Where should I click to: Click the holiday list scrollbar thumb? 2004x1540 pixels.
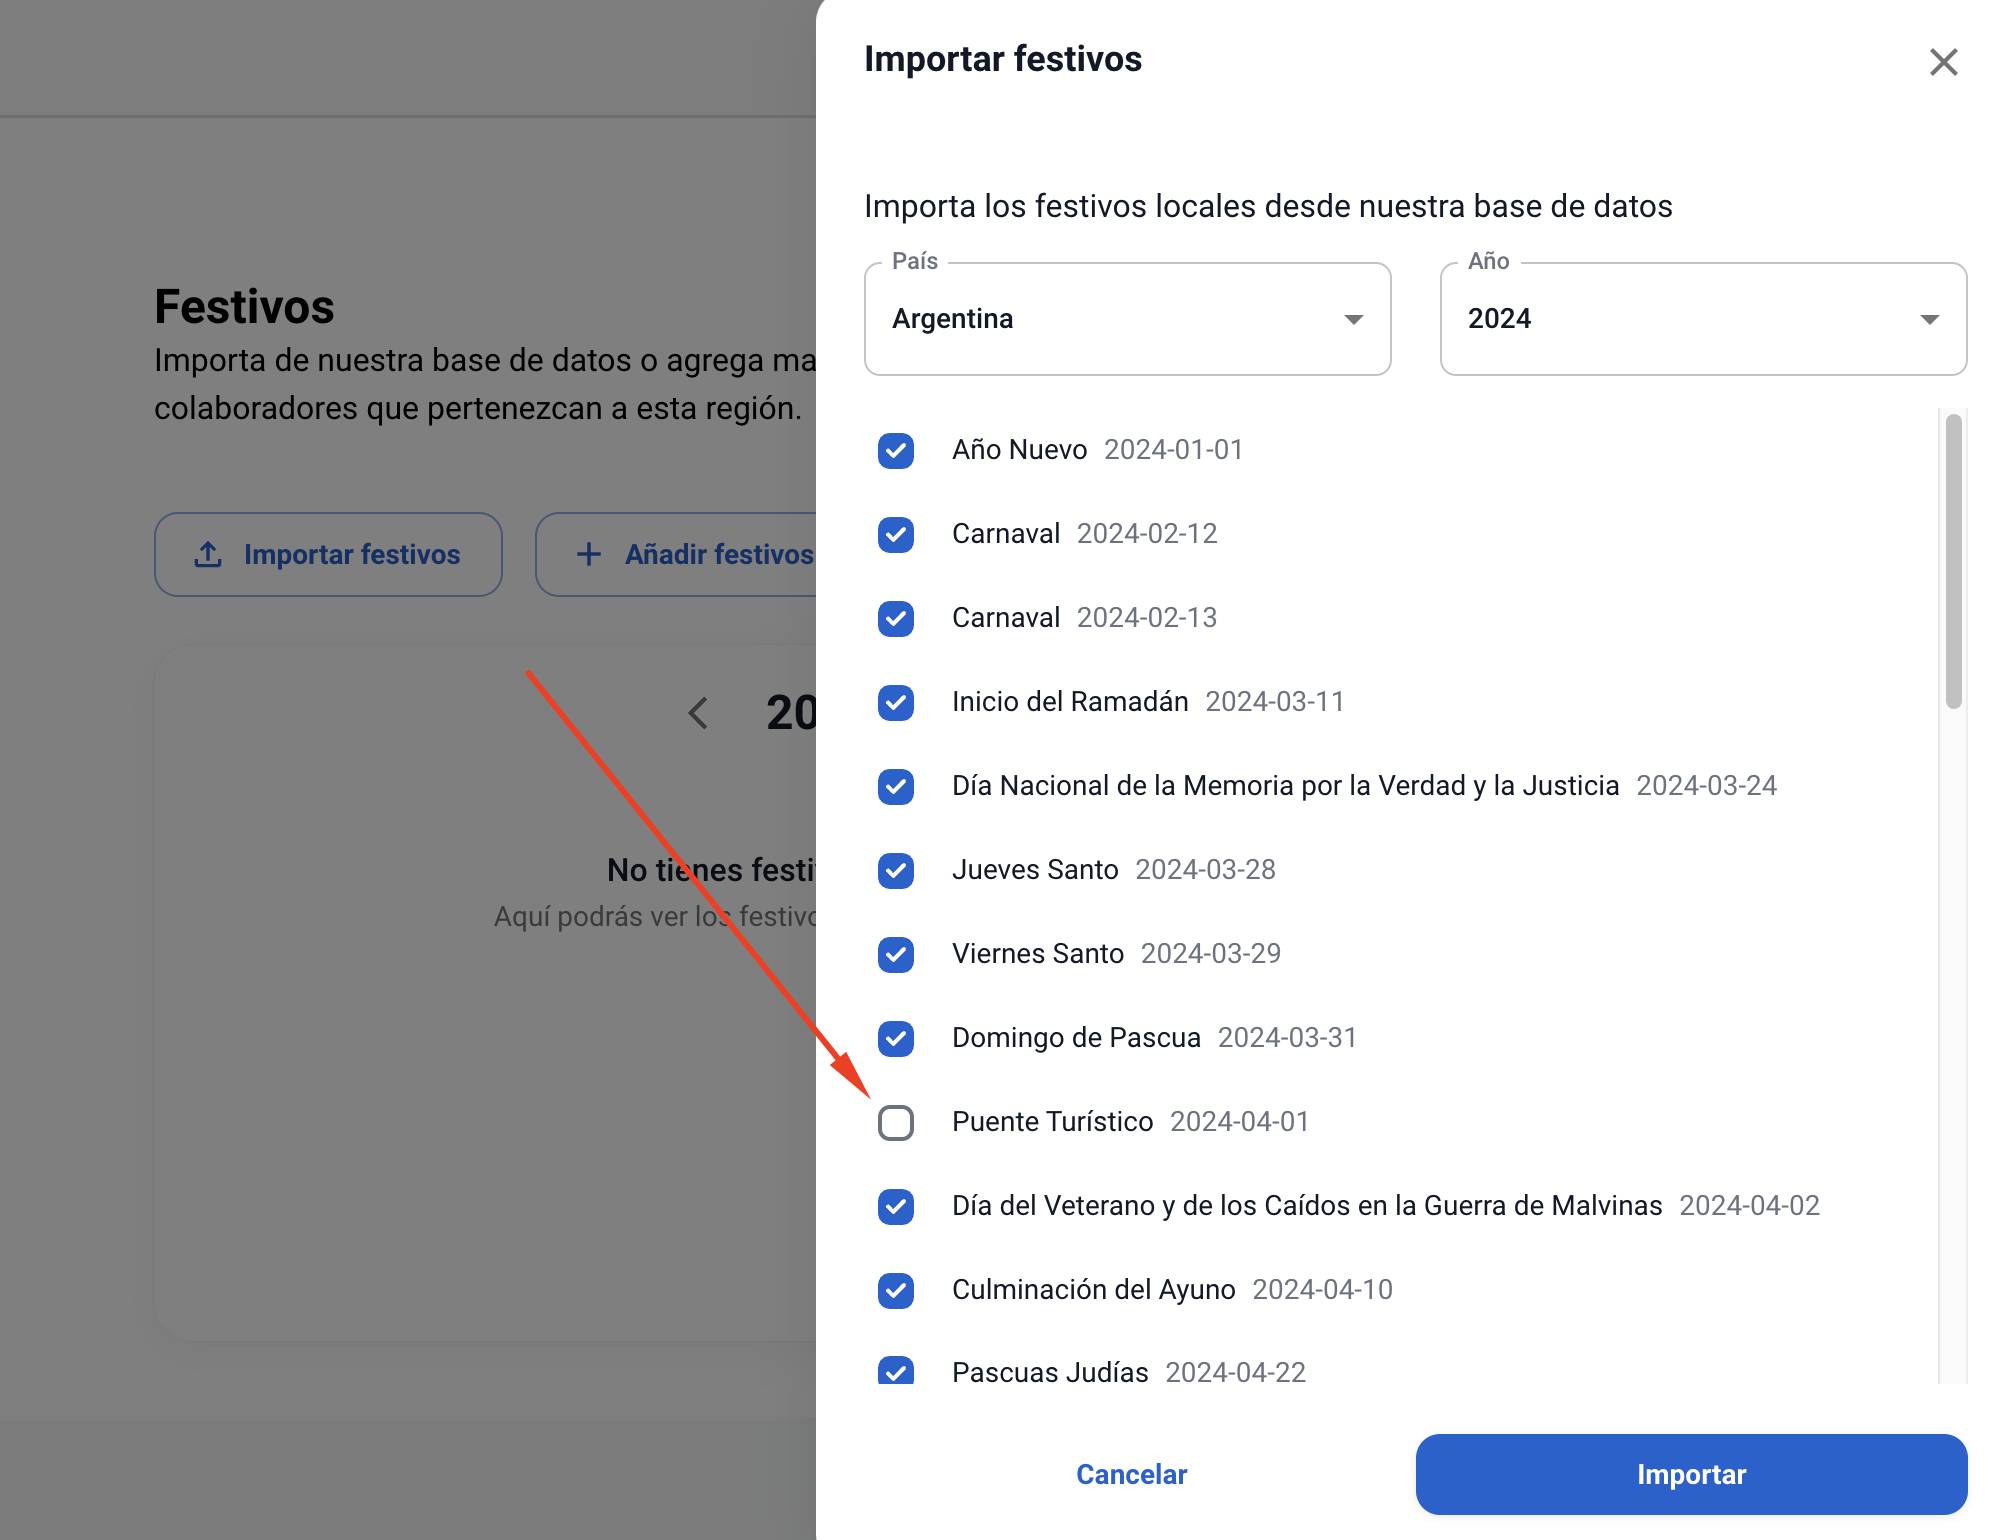[x=1953, y=560]
